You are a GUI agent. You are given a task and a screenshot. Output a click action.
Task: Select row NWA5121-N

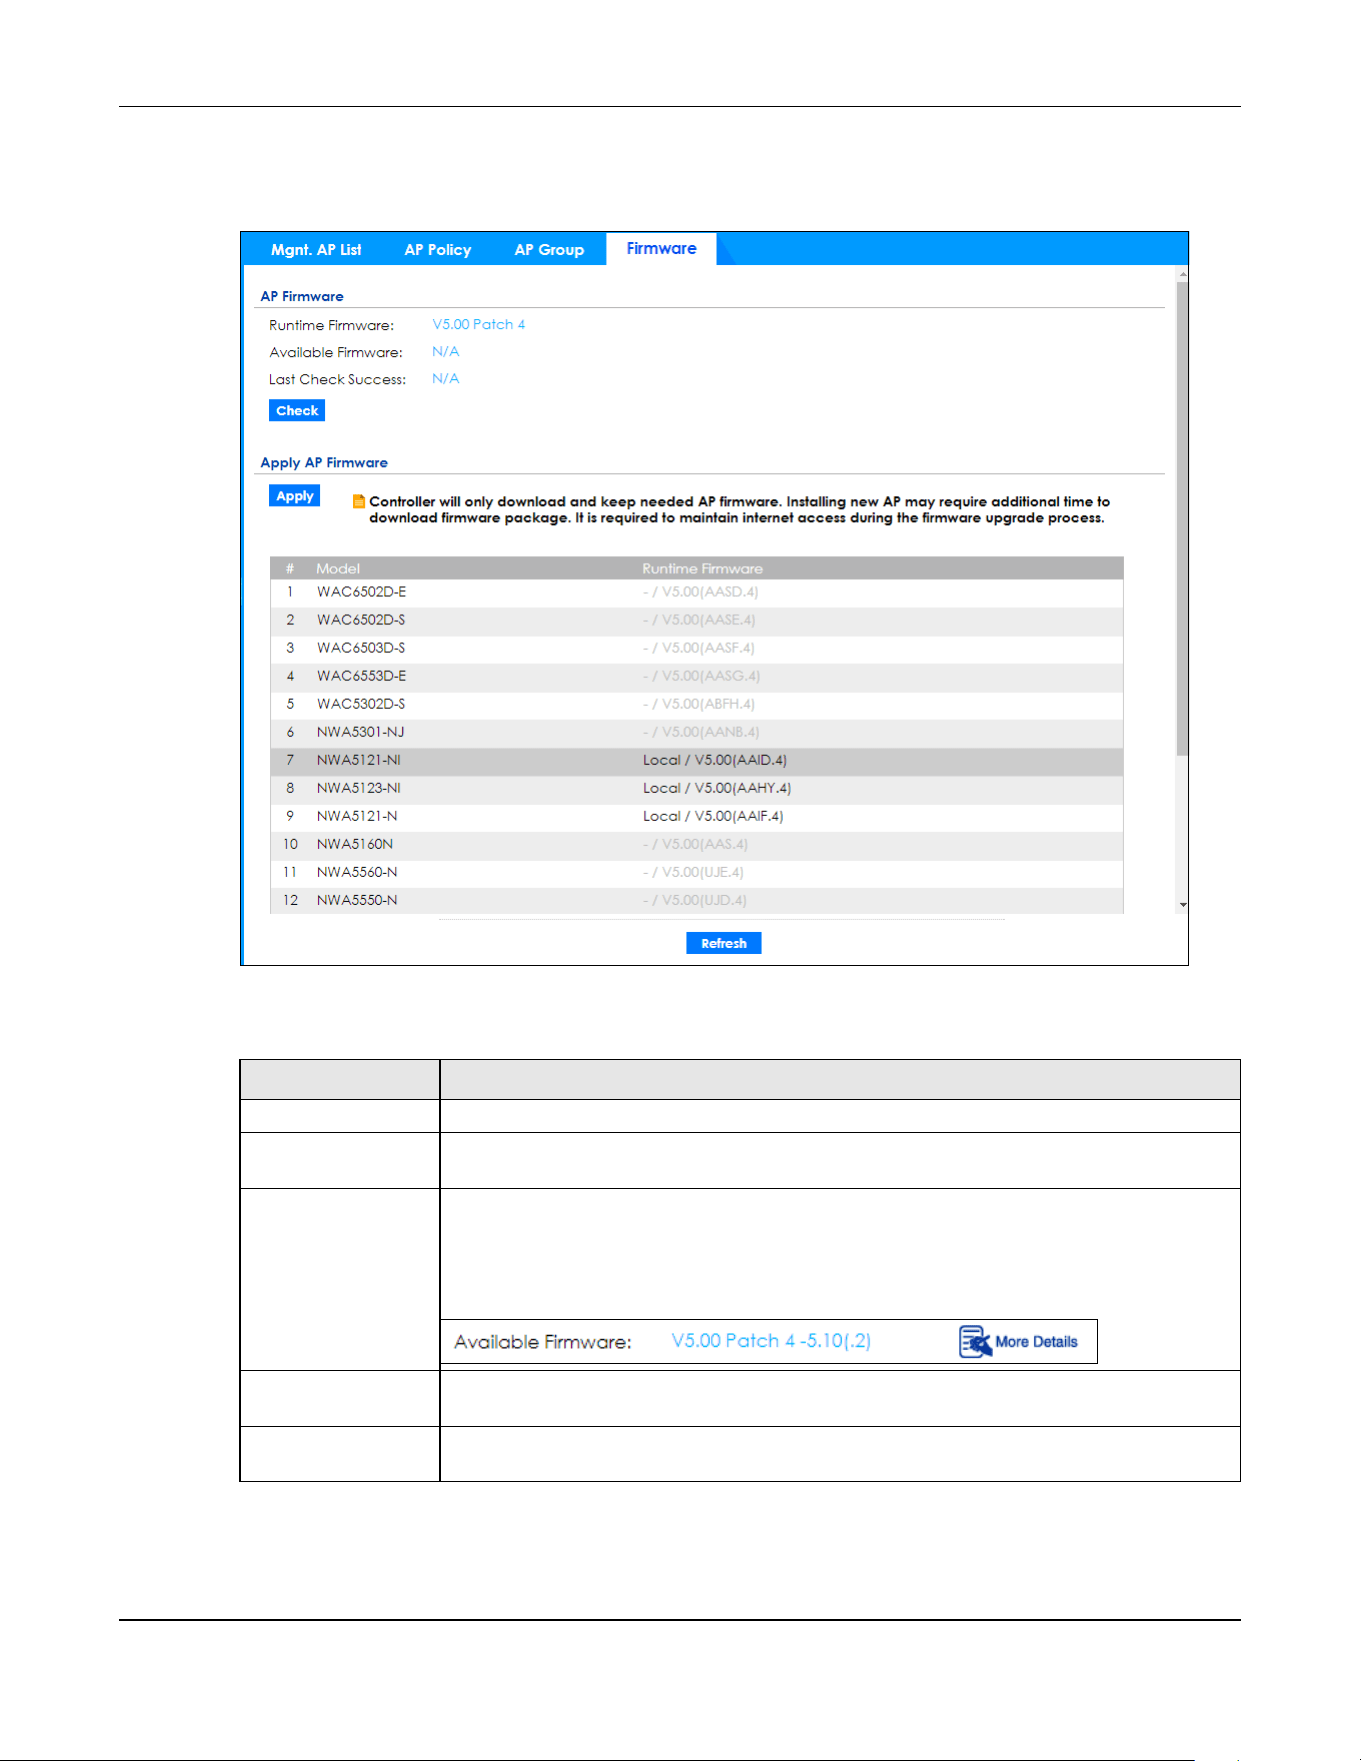(696, 816)
